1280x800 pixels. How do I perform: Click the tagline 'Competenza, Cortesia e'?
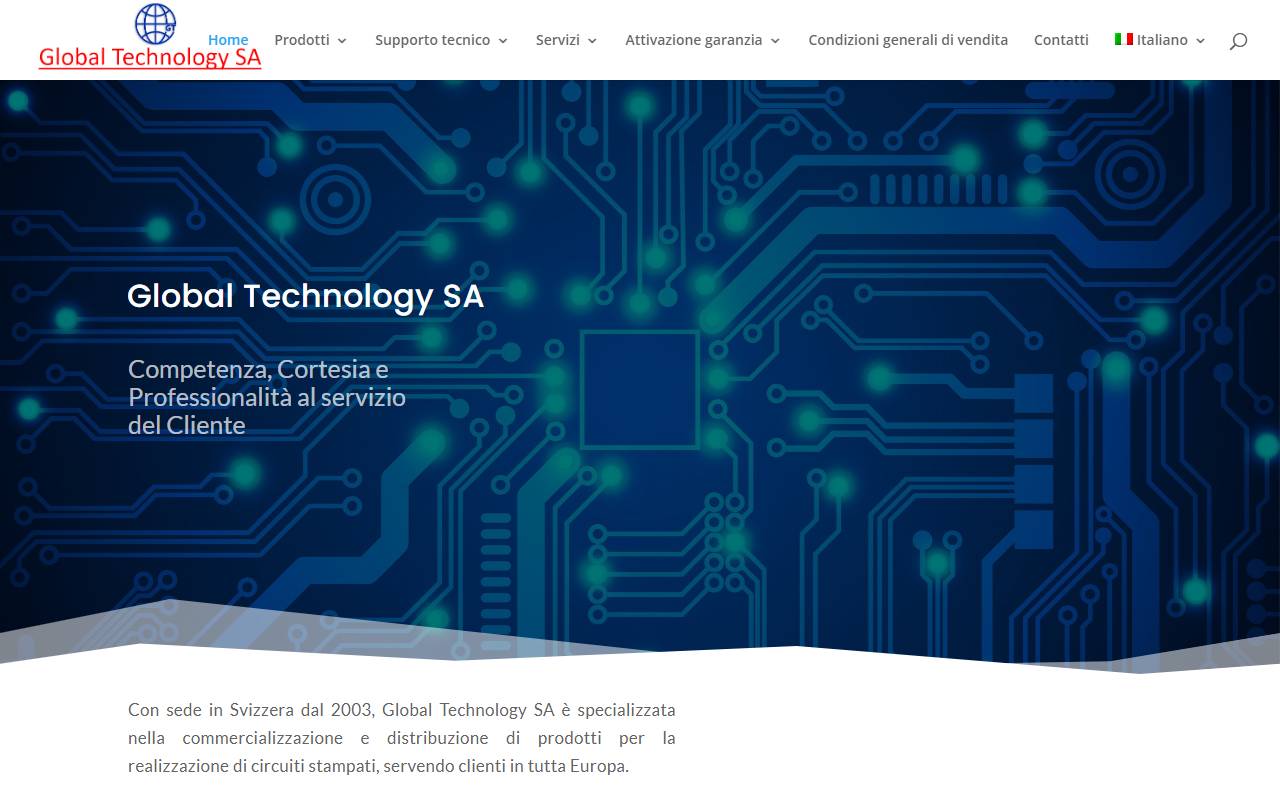coord(258,369)
